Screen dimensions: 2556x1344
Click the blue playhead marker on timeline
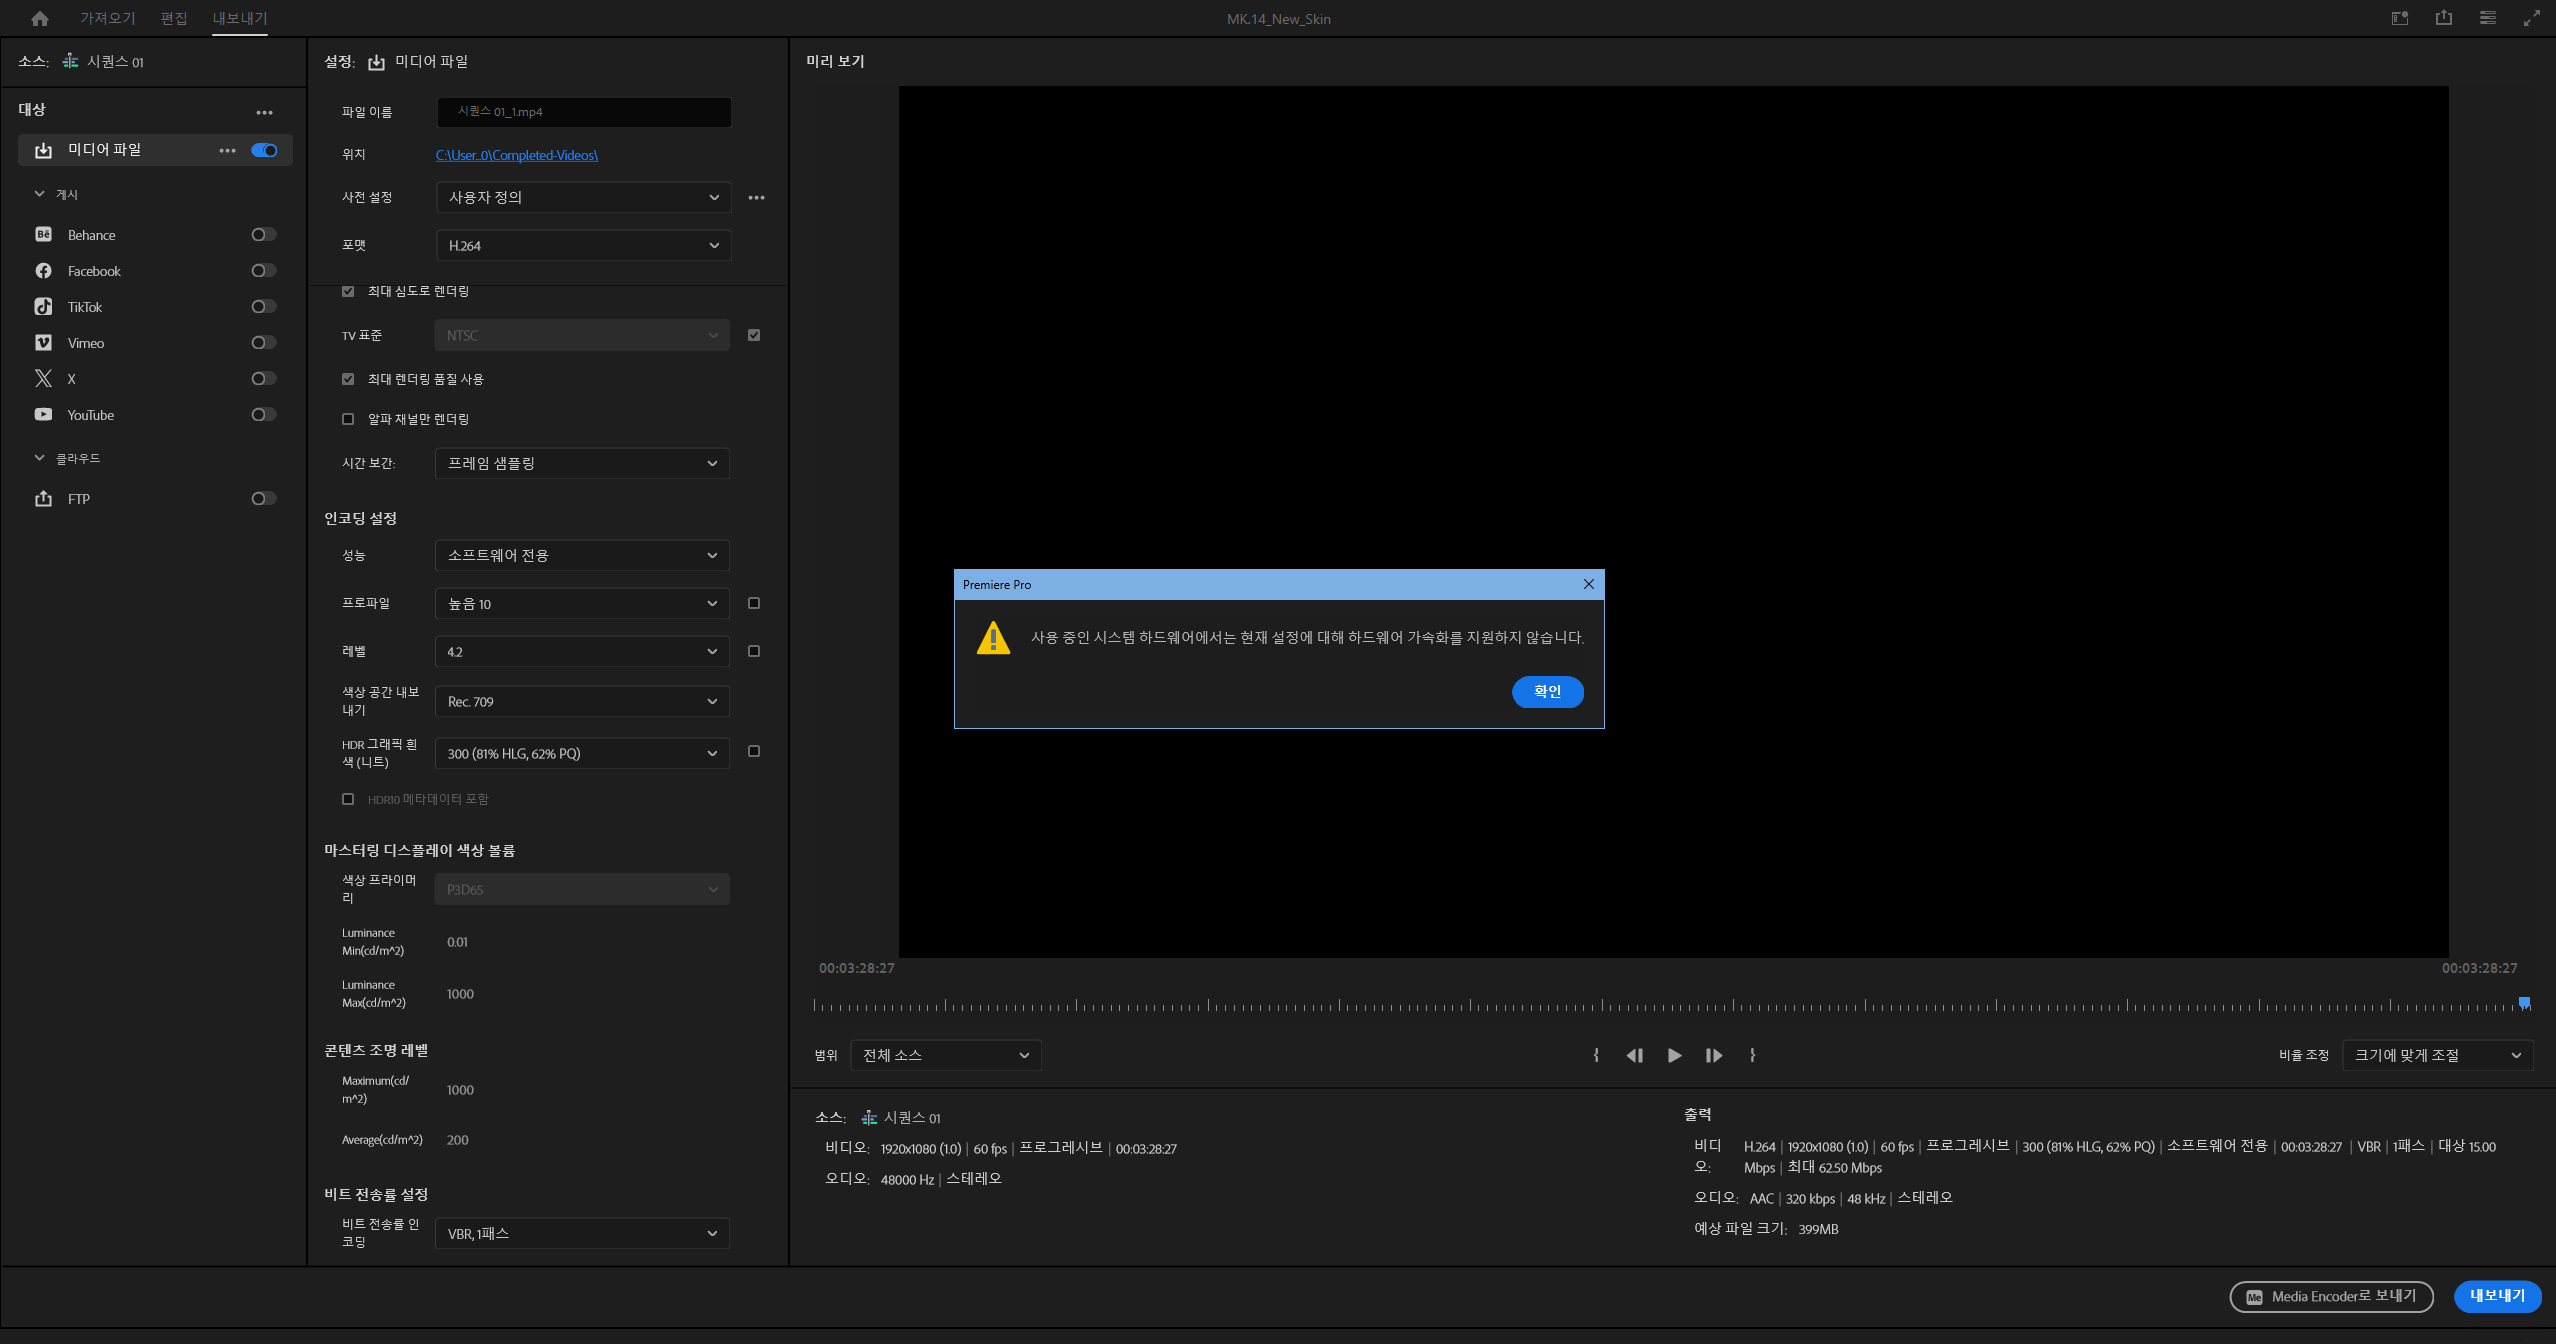click(2524, 1002)
